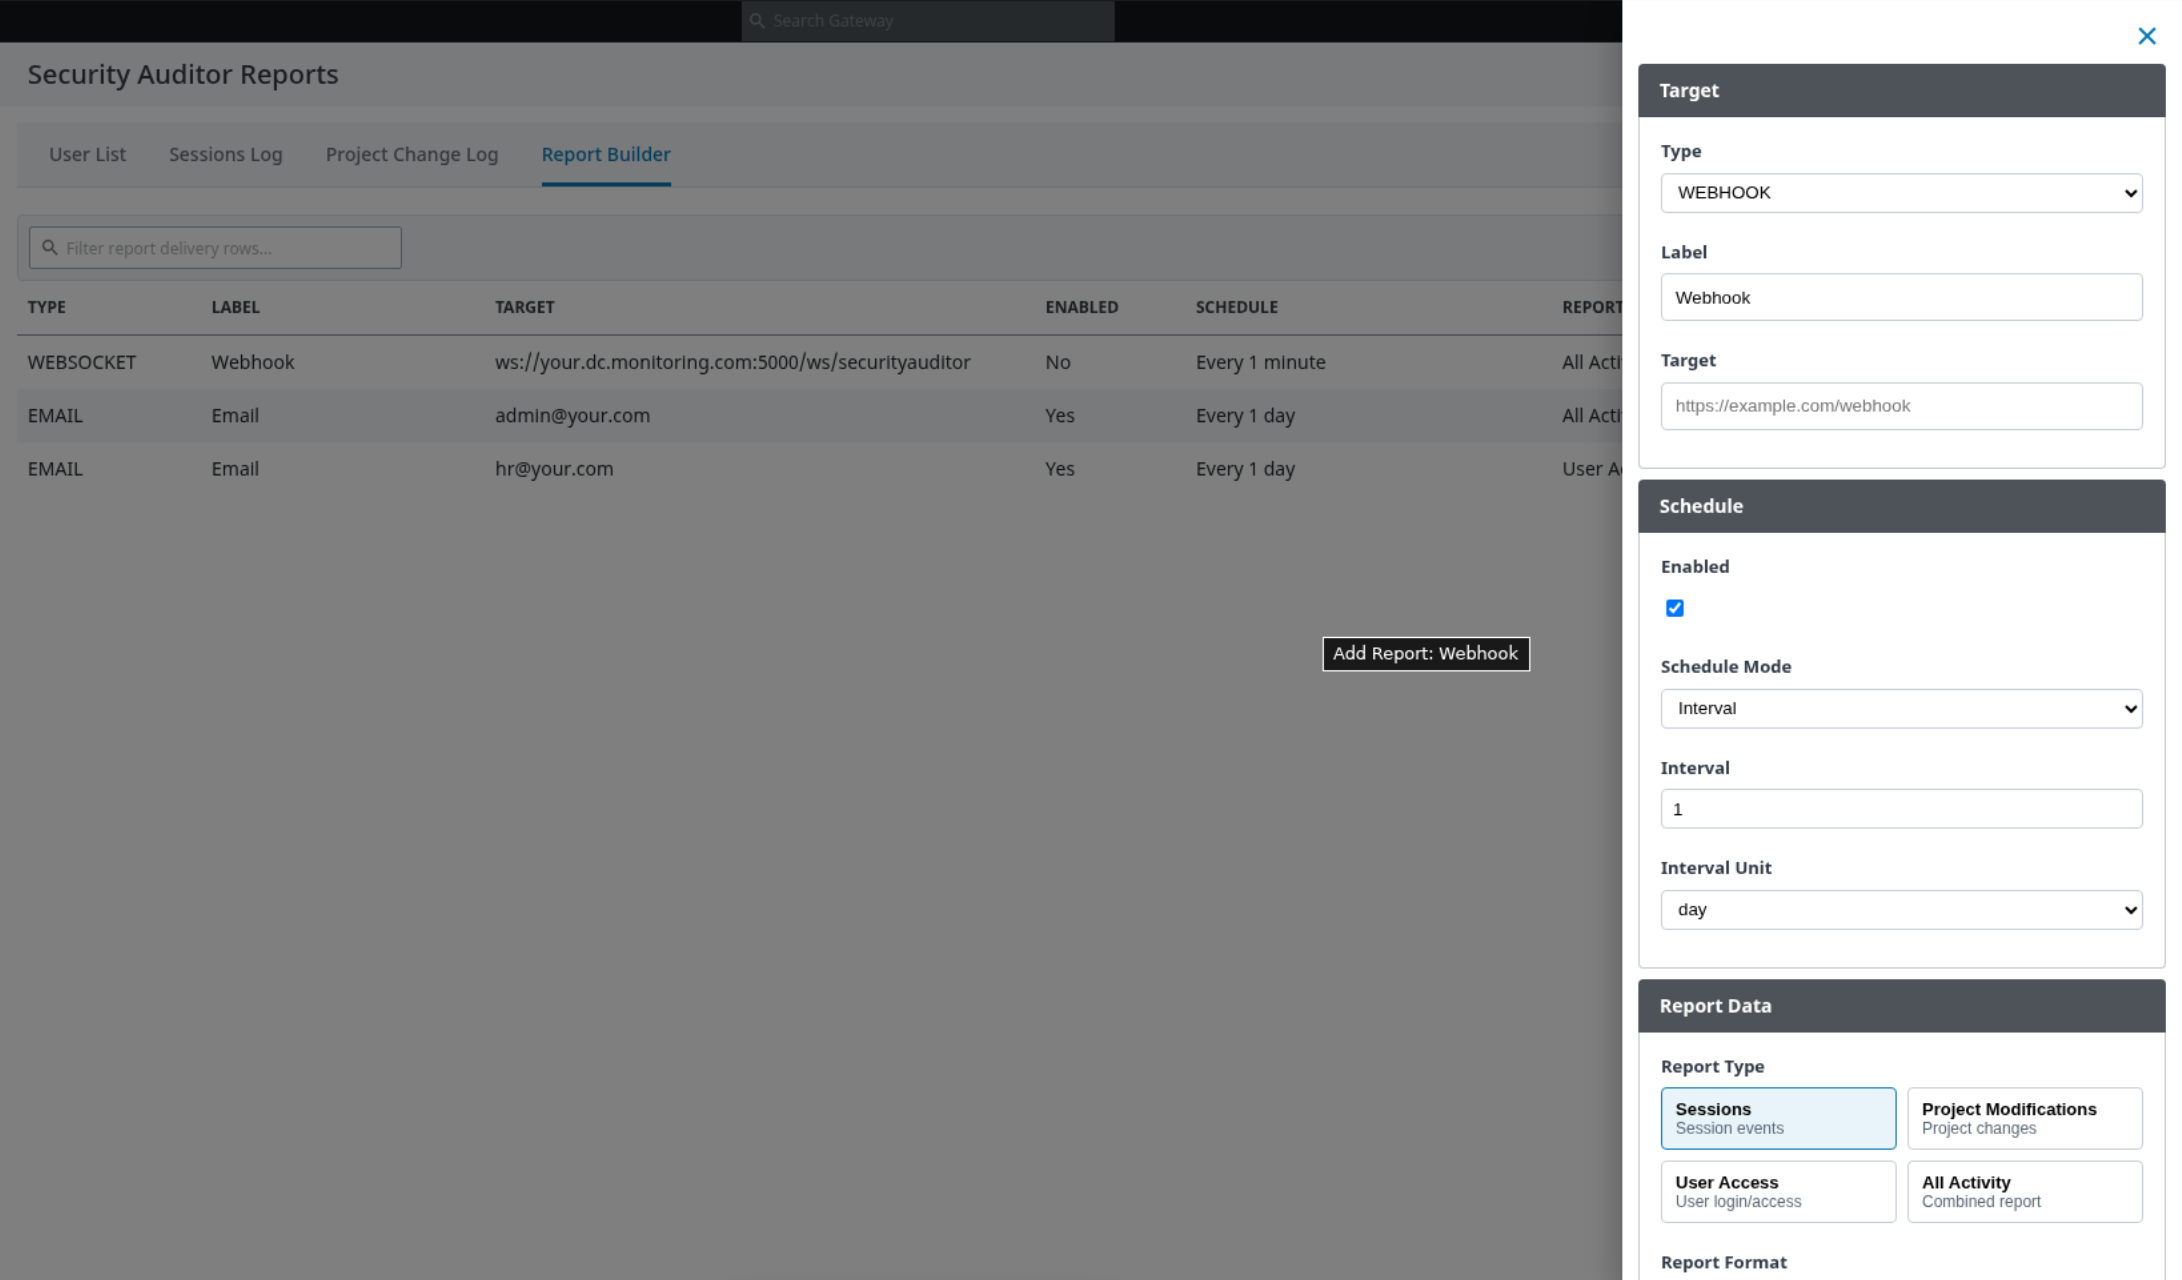Choose the All Activity report type
This screenshot has width=2182, height=1280.
click(x=2024, y=1191)
